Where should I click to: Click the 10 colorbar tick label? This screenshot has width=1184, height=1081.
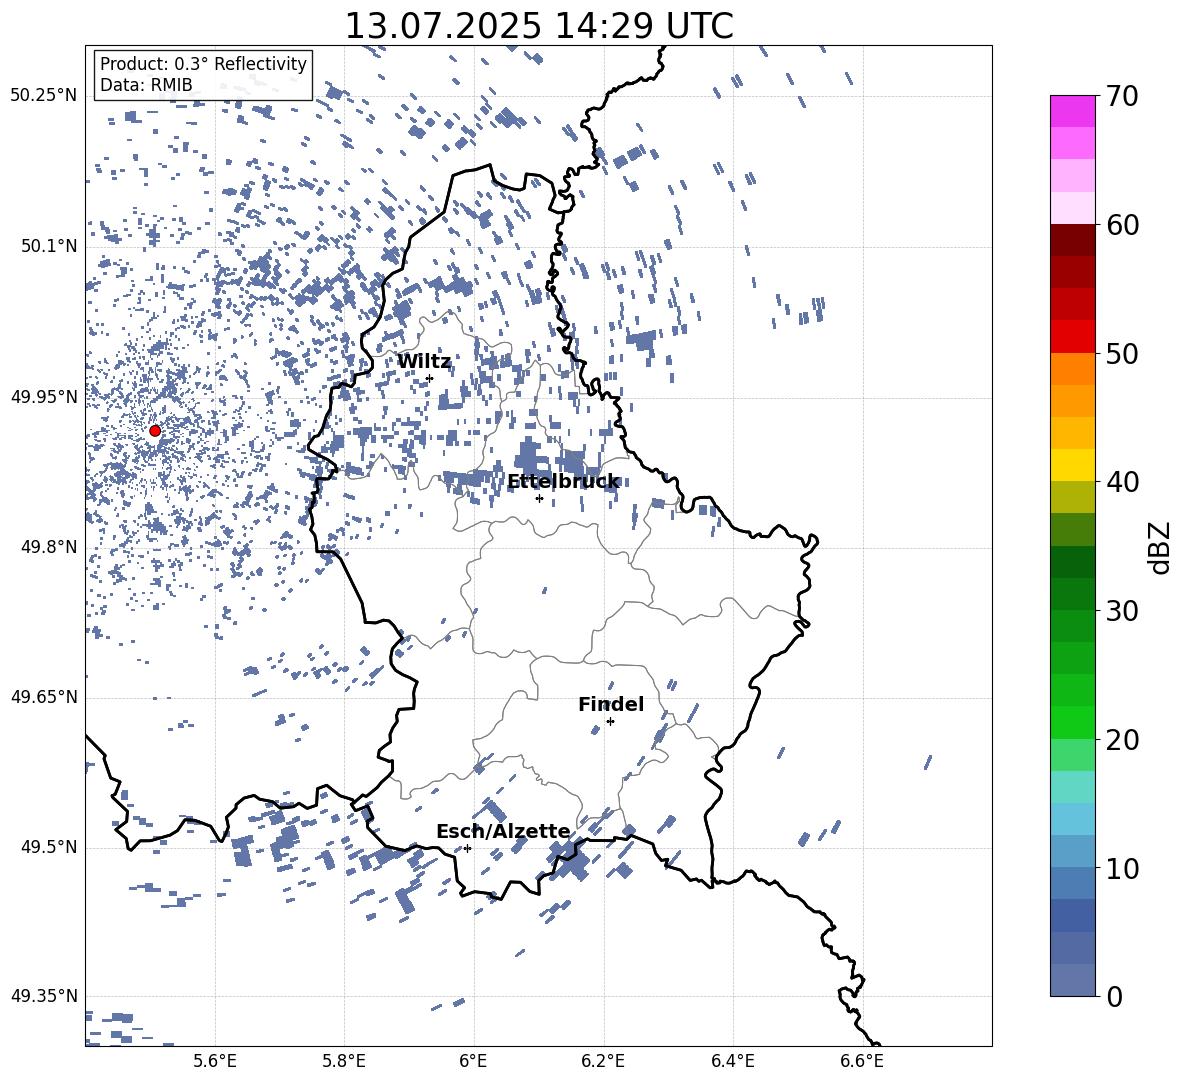click(x=1122, y=868)
